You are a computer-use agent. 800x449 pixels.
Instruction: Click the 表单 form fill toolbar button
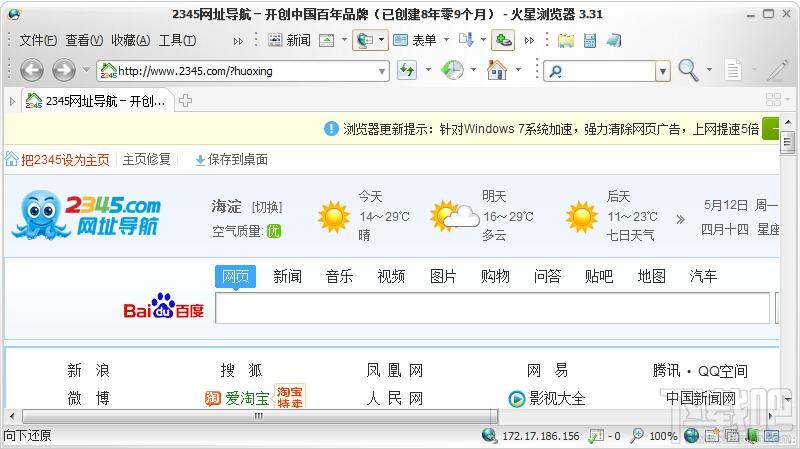[415, 40]
